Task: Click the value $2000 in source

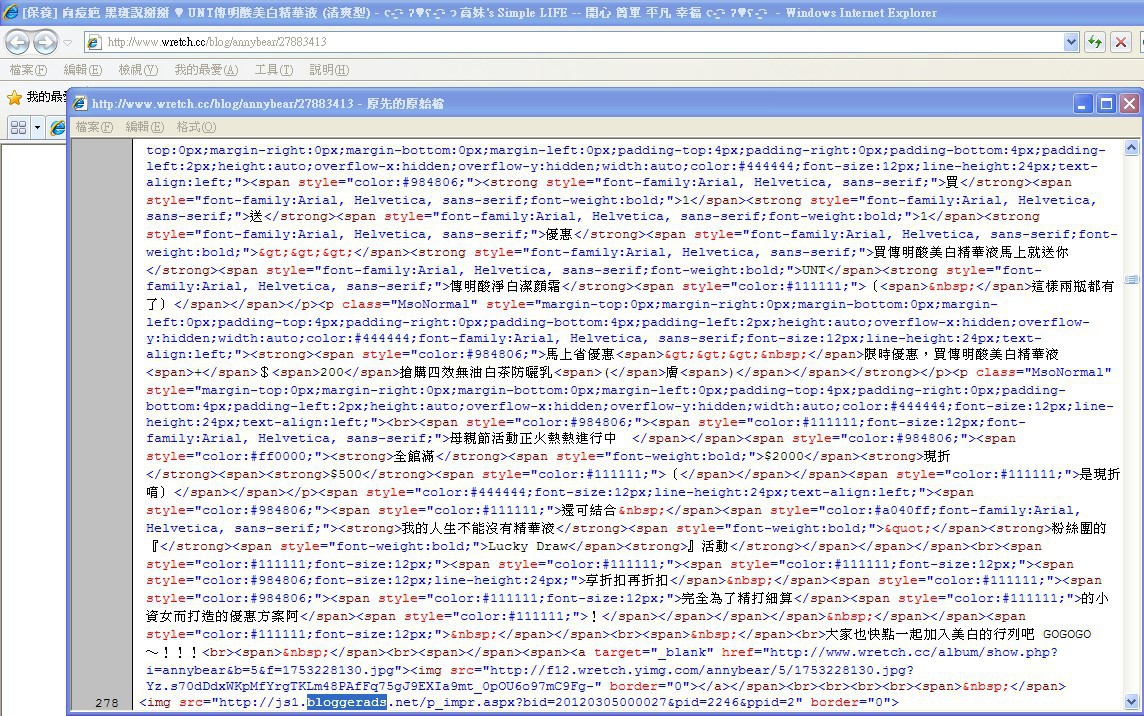Action: (784, 456)
